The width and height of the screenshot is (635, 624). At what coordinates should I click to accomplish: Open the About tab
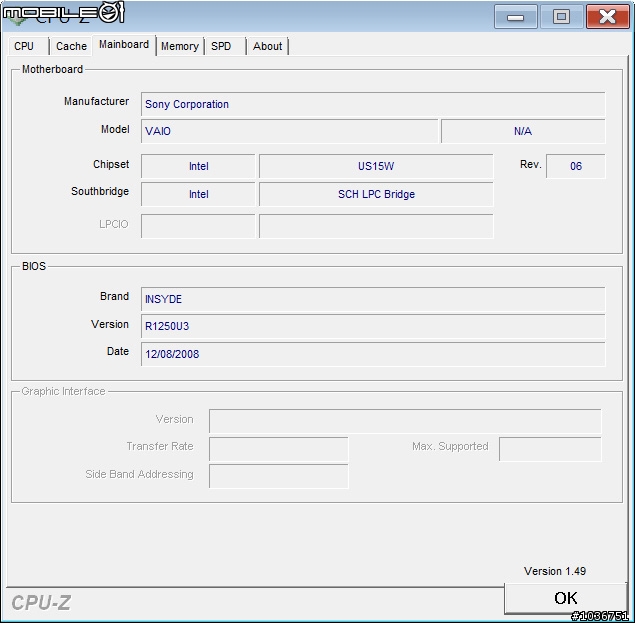[x=267, y=46]
